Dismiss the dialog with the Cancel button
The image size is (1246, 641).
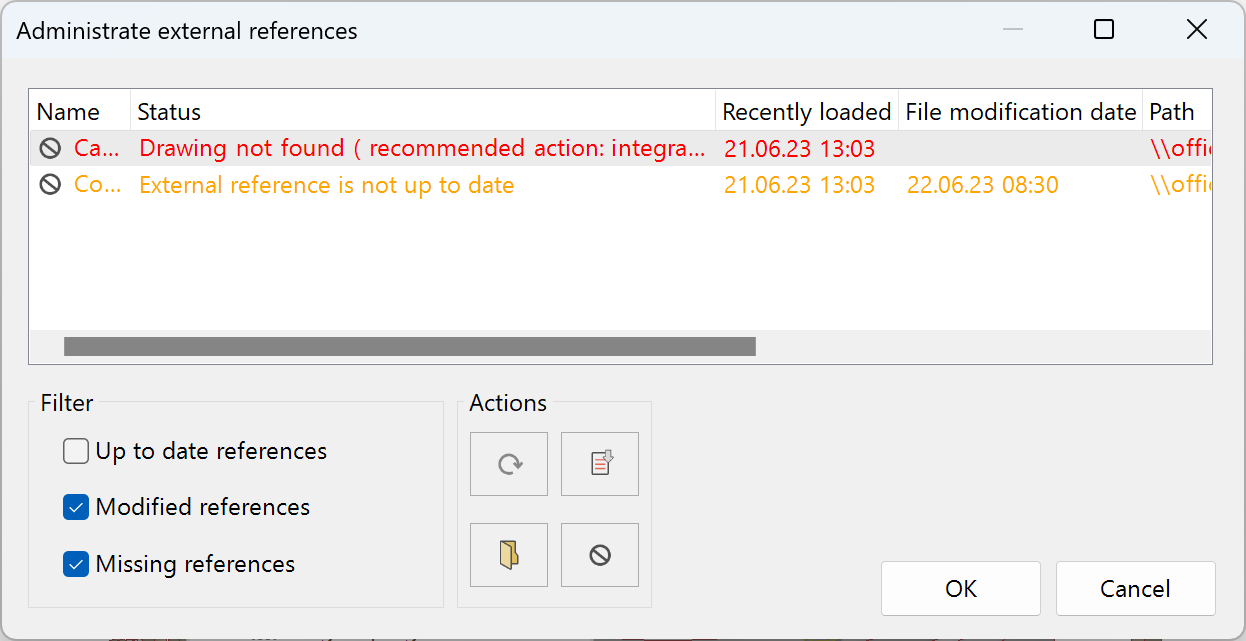point(1135,589)
